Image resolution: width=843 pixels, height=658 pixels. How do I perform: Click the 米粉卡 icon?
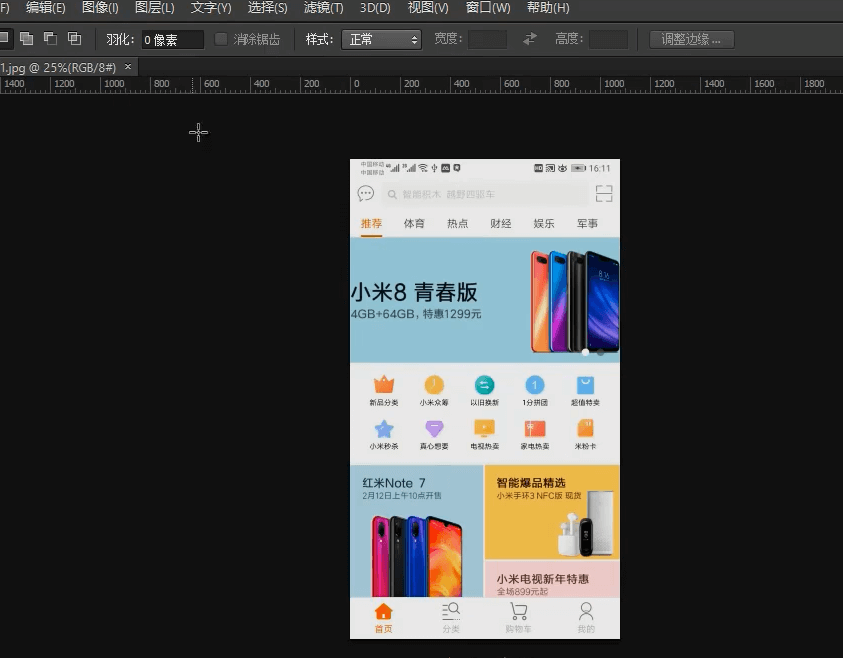tap(585, 429)
